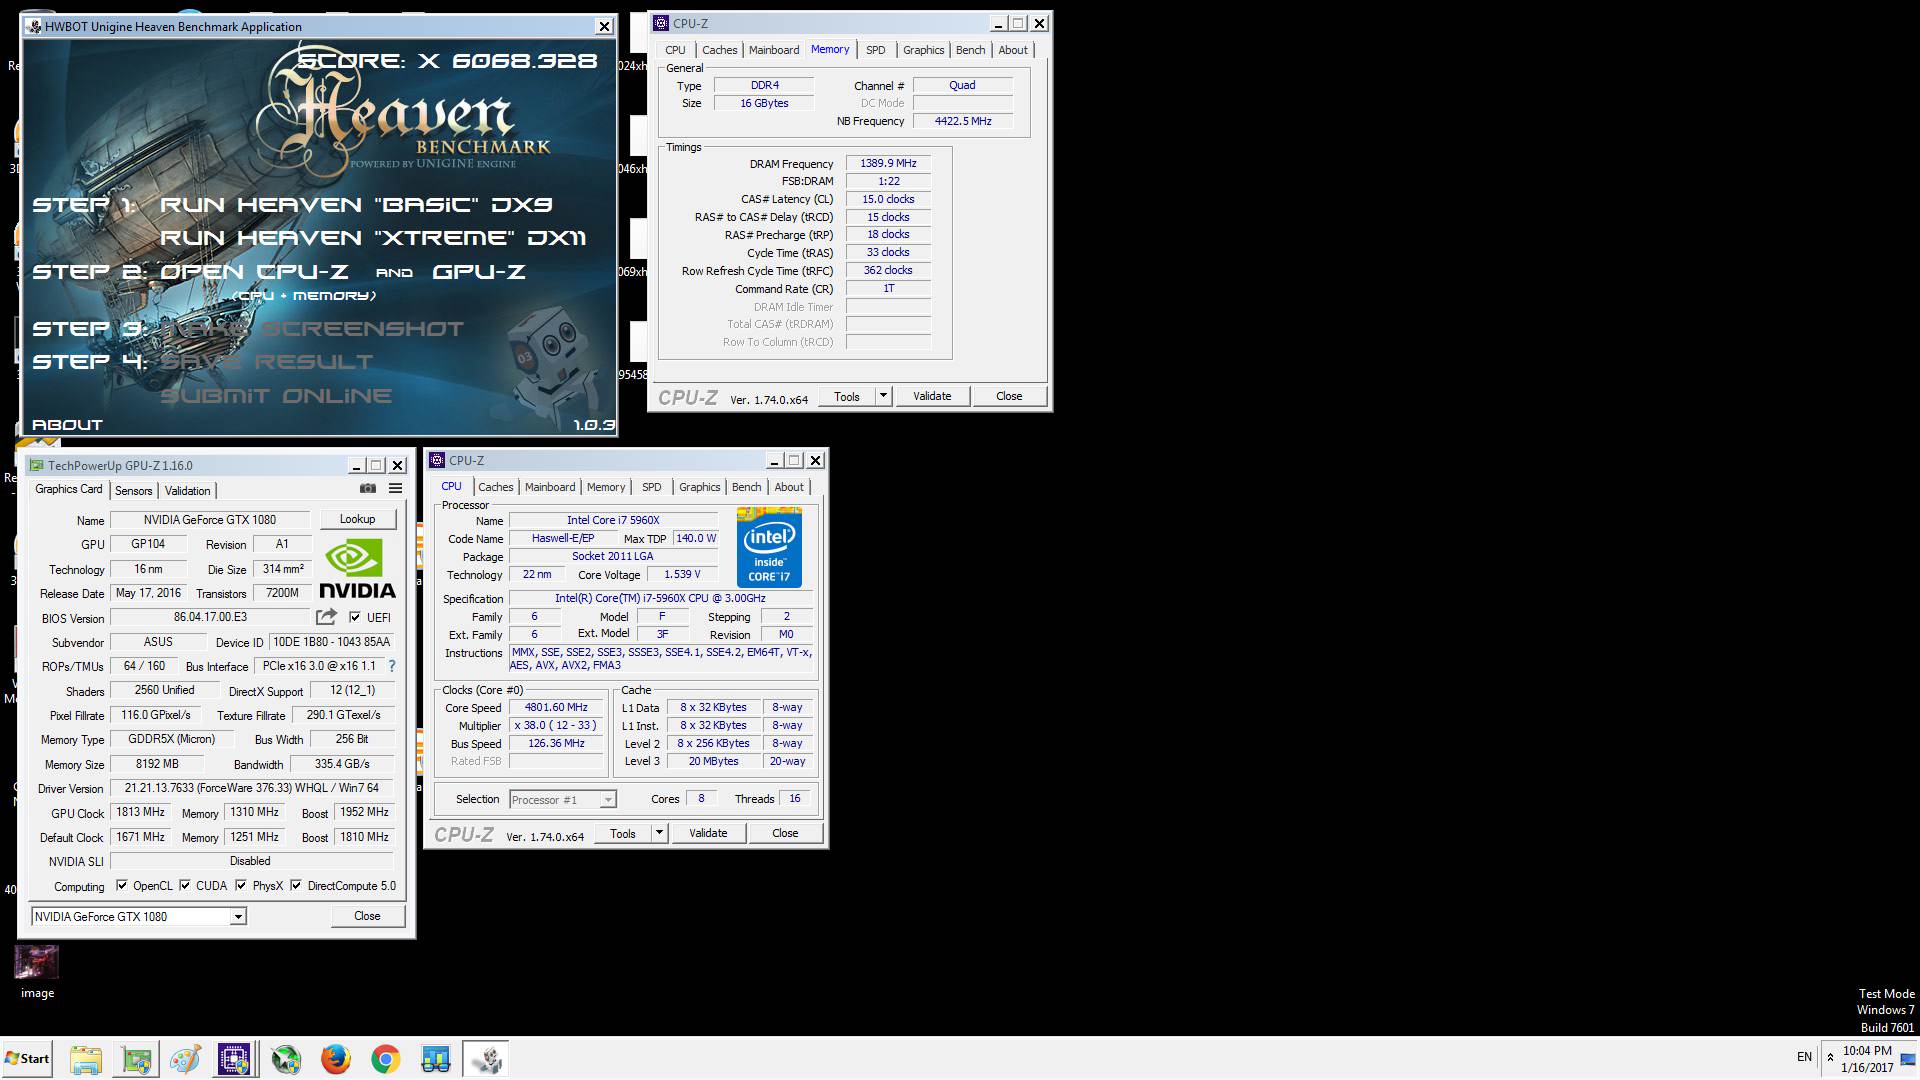Click the Intel Core i7 badge in CPU-Z
This screenshot has height=1080, width=1920.
[769, 547]
